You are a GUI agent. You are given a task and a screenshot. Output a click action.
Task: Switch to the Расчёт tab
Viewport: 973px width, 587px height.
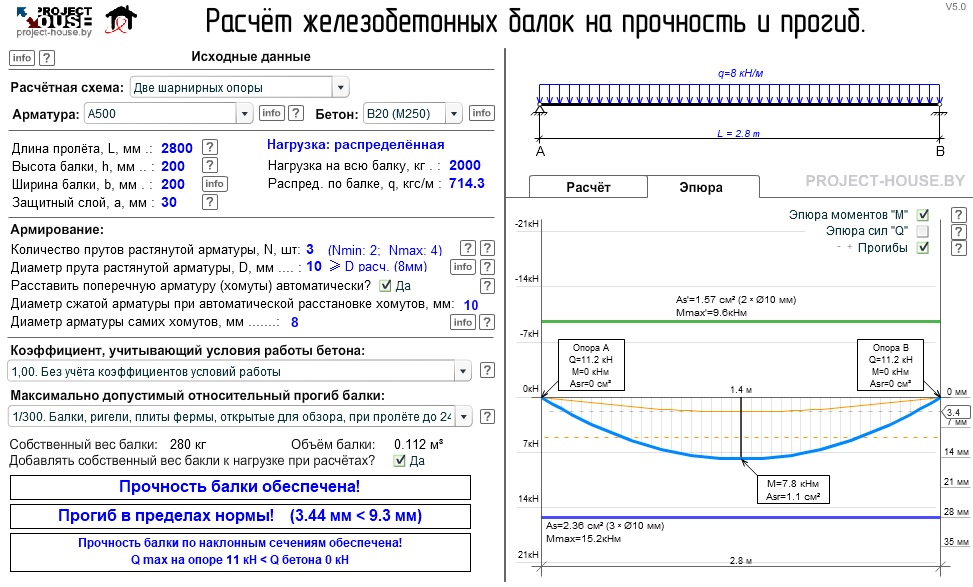pyautogui.click(x=588, y=187)
